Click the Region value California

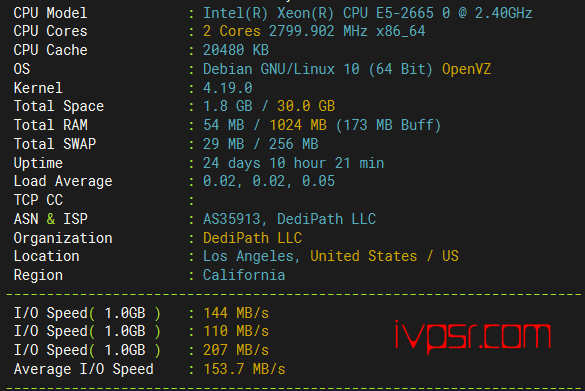[244, 275]
